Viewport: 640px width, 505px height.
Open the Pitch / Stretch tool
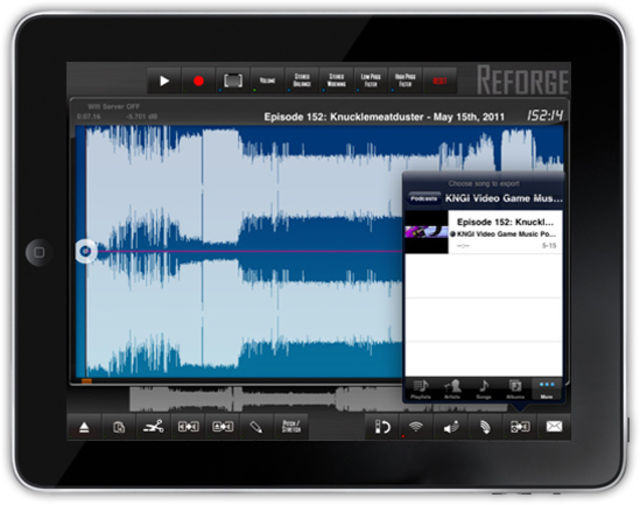(x=291, y=427)
